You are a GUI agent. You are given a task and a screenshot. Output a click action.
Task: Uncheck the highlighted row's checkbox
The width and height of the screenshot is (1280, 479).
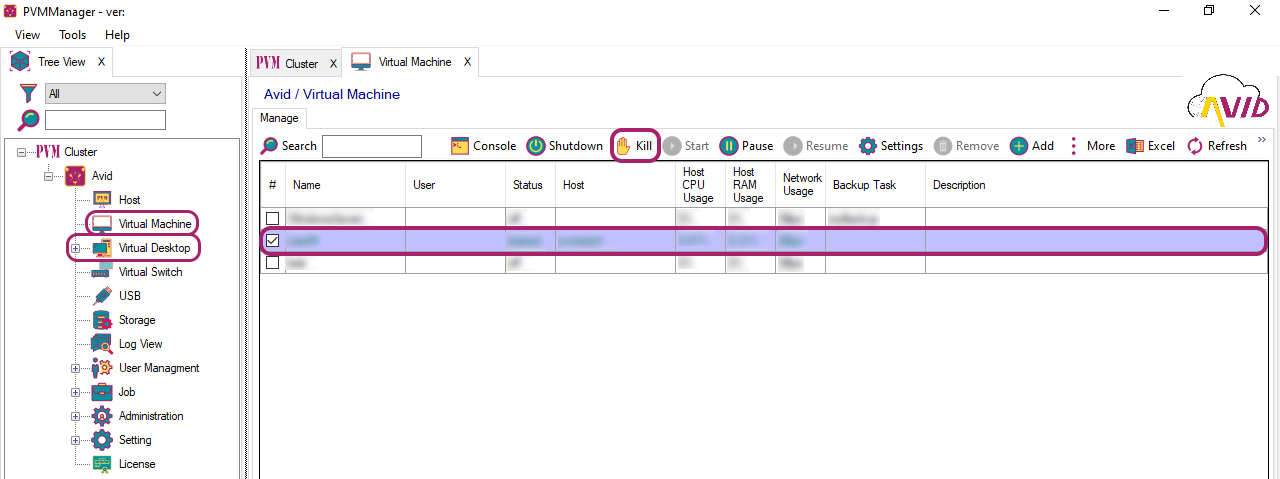(x=272, y=241)
